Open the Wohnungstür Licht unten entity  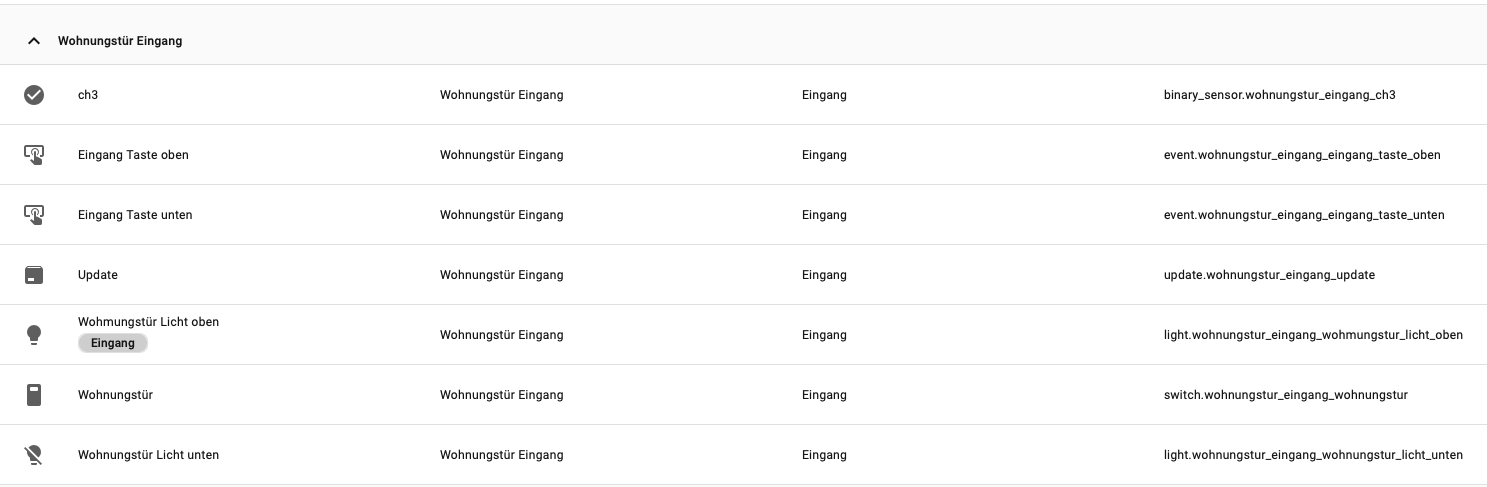[148, 455]
